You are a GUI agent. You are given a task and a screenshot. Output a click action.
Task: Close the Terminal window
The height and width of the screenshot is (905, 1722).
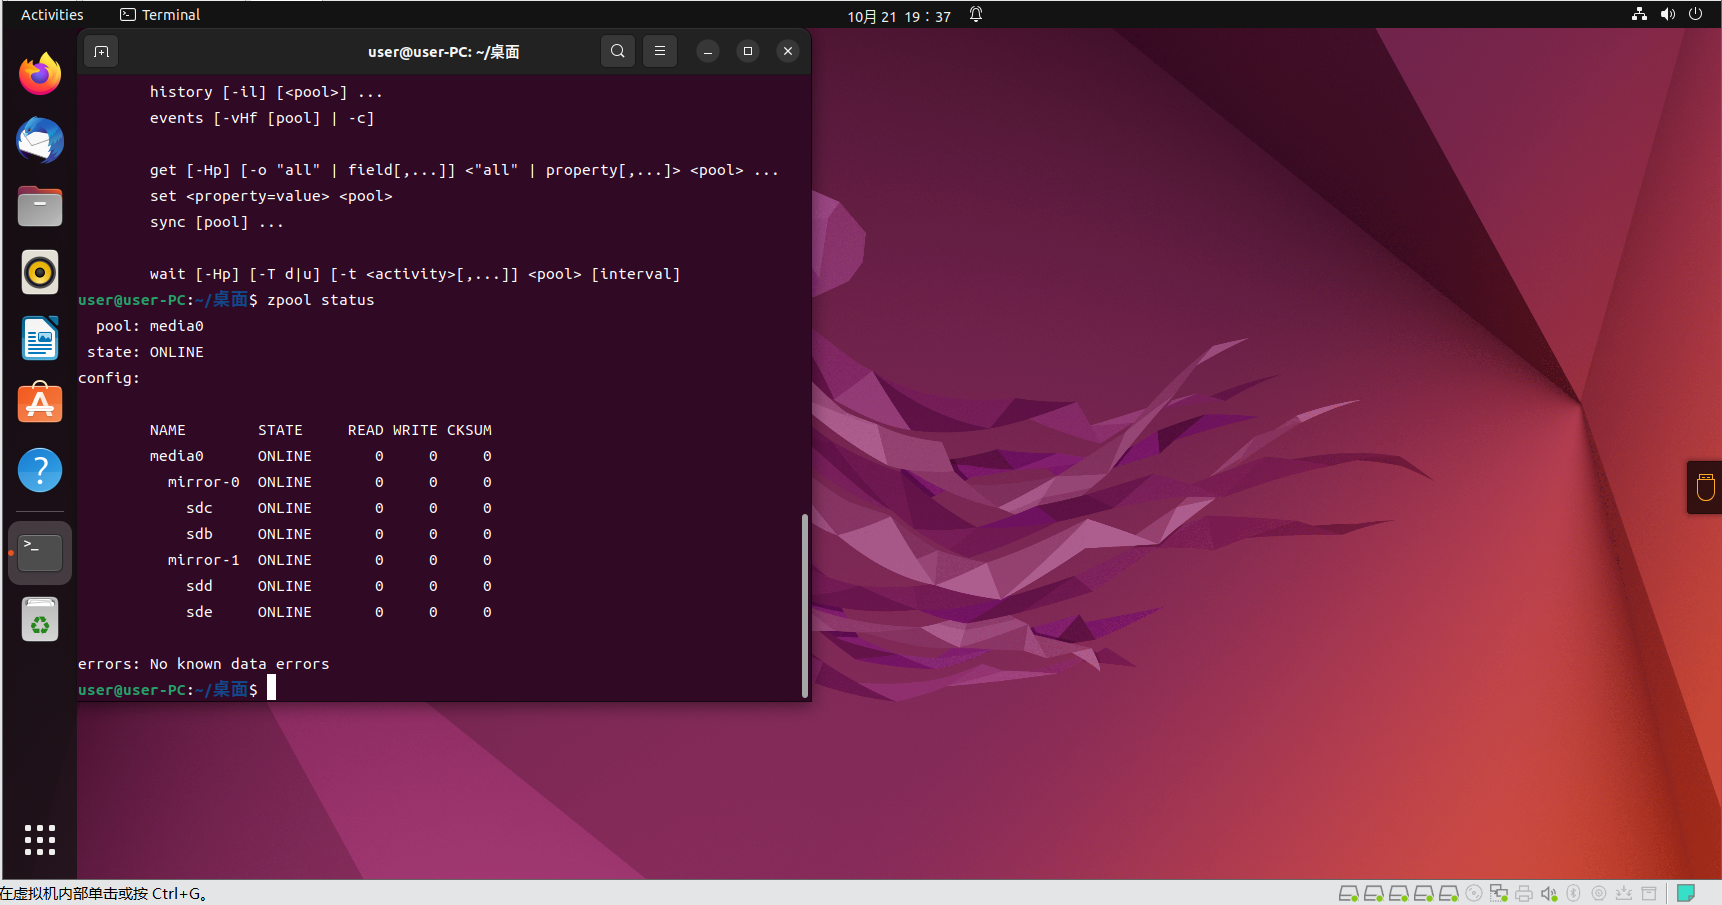(788, 51)
